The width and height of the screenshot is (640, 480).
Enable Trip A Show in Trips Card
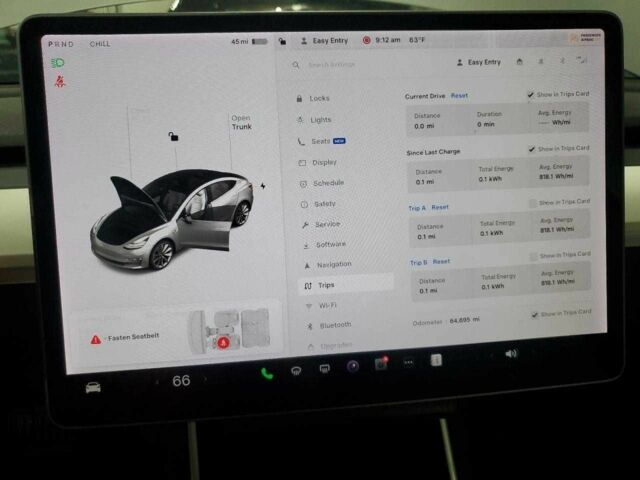[532, 202]
